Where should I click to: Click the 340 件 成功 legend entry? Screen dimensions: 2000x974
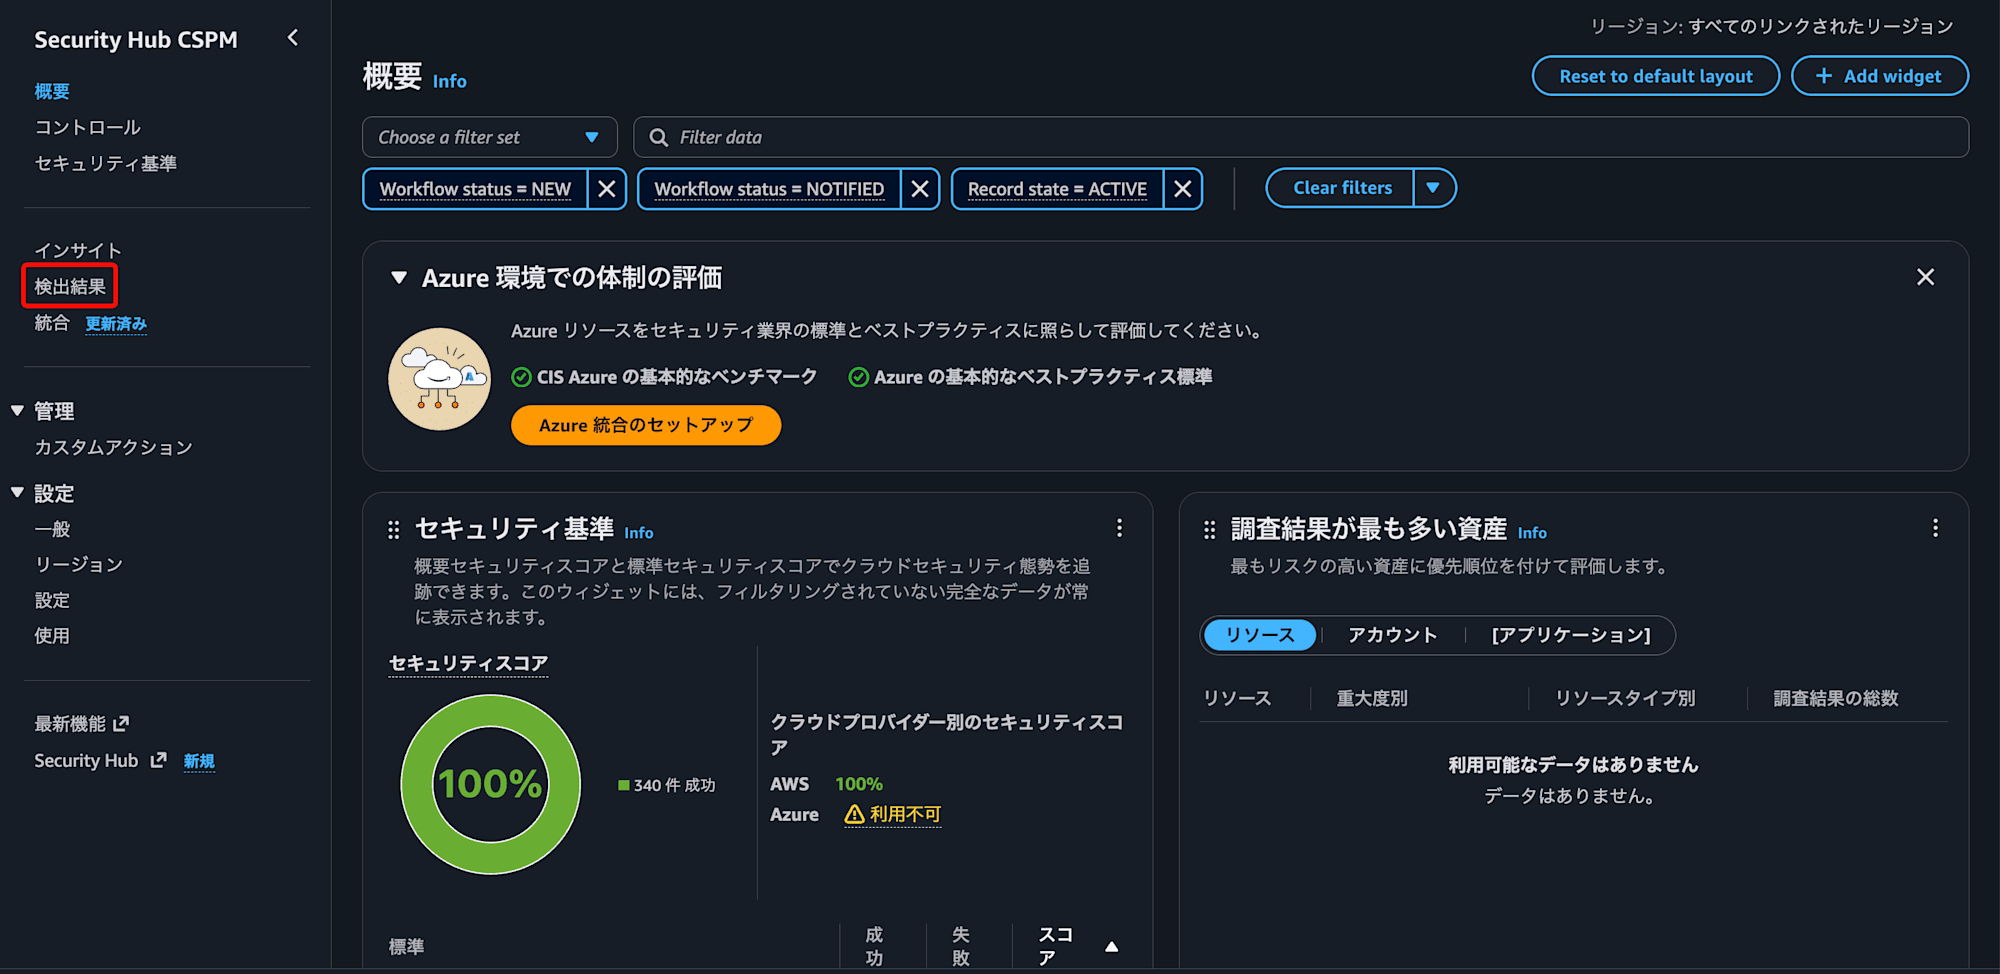(667, 785)
